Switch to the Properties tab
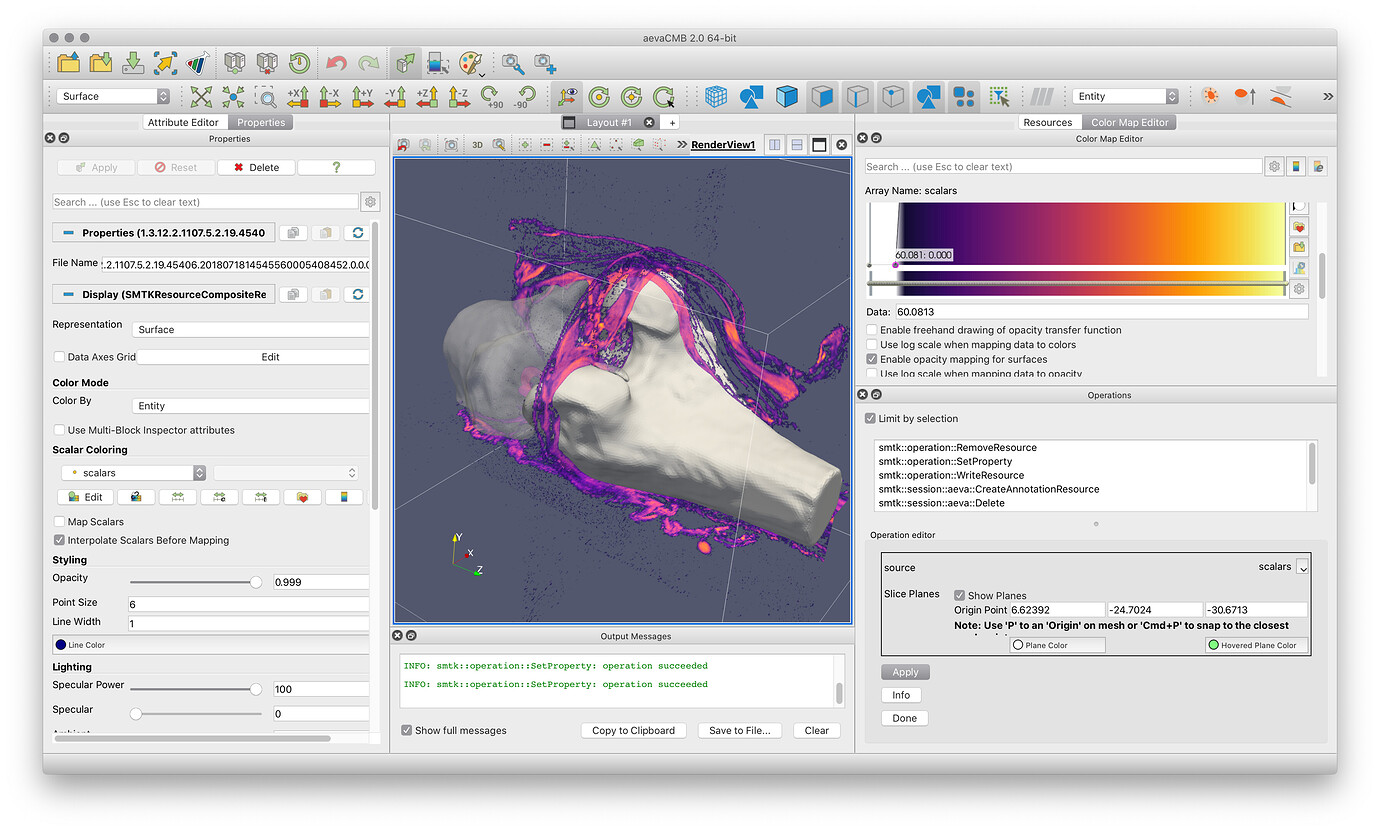This screenshot has height=830, width=1380. [261, 123]
